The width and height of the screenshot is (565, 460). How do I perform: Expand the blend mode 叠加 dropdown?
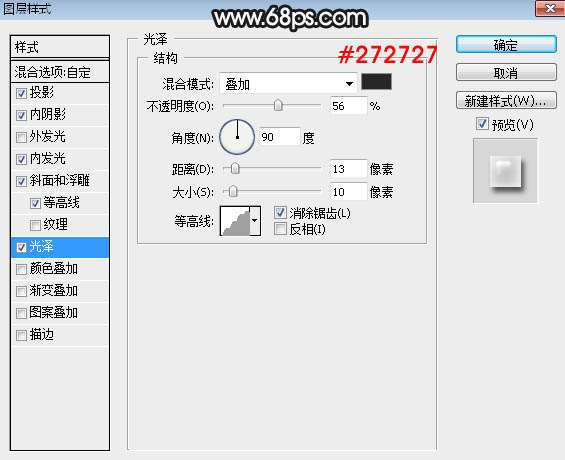click(x=288, y=84)
